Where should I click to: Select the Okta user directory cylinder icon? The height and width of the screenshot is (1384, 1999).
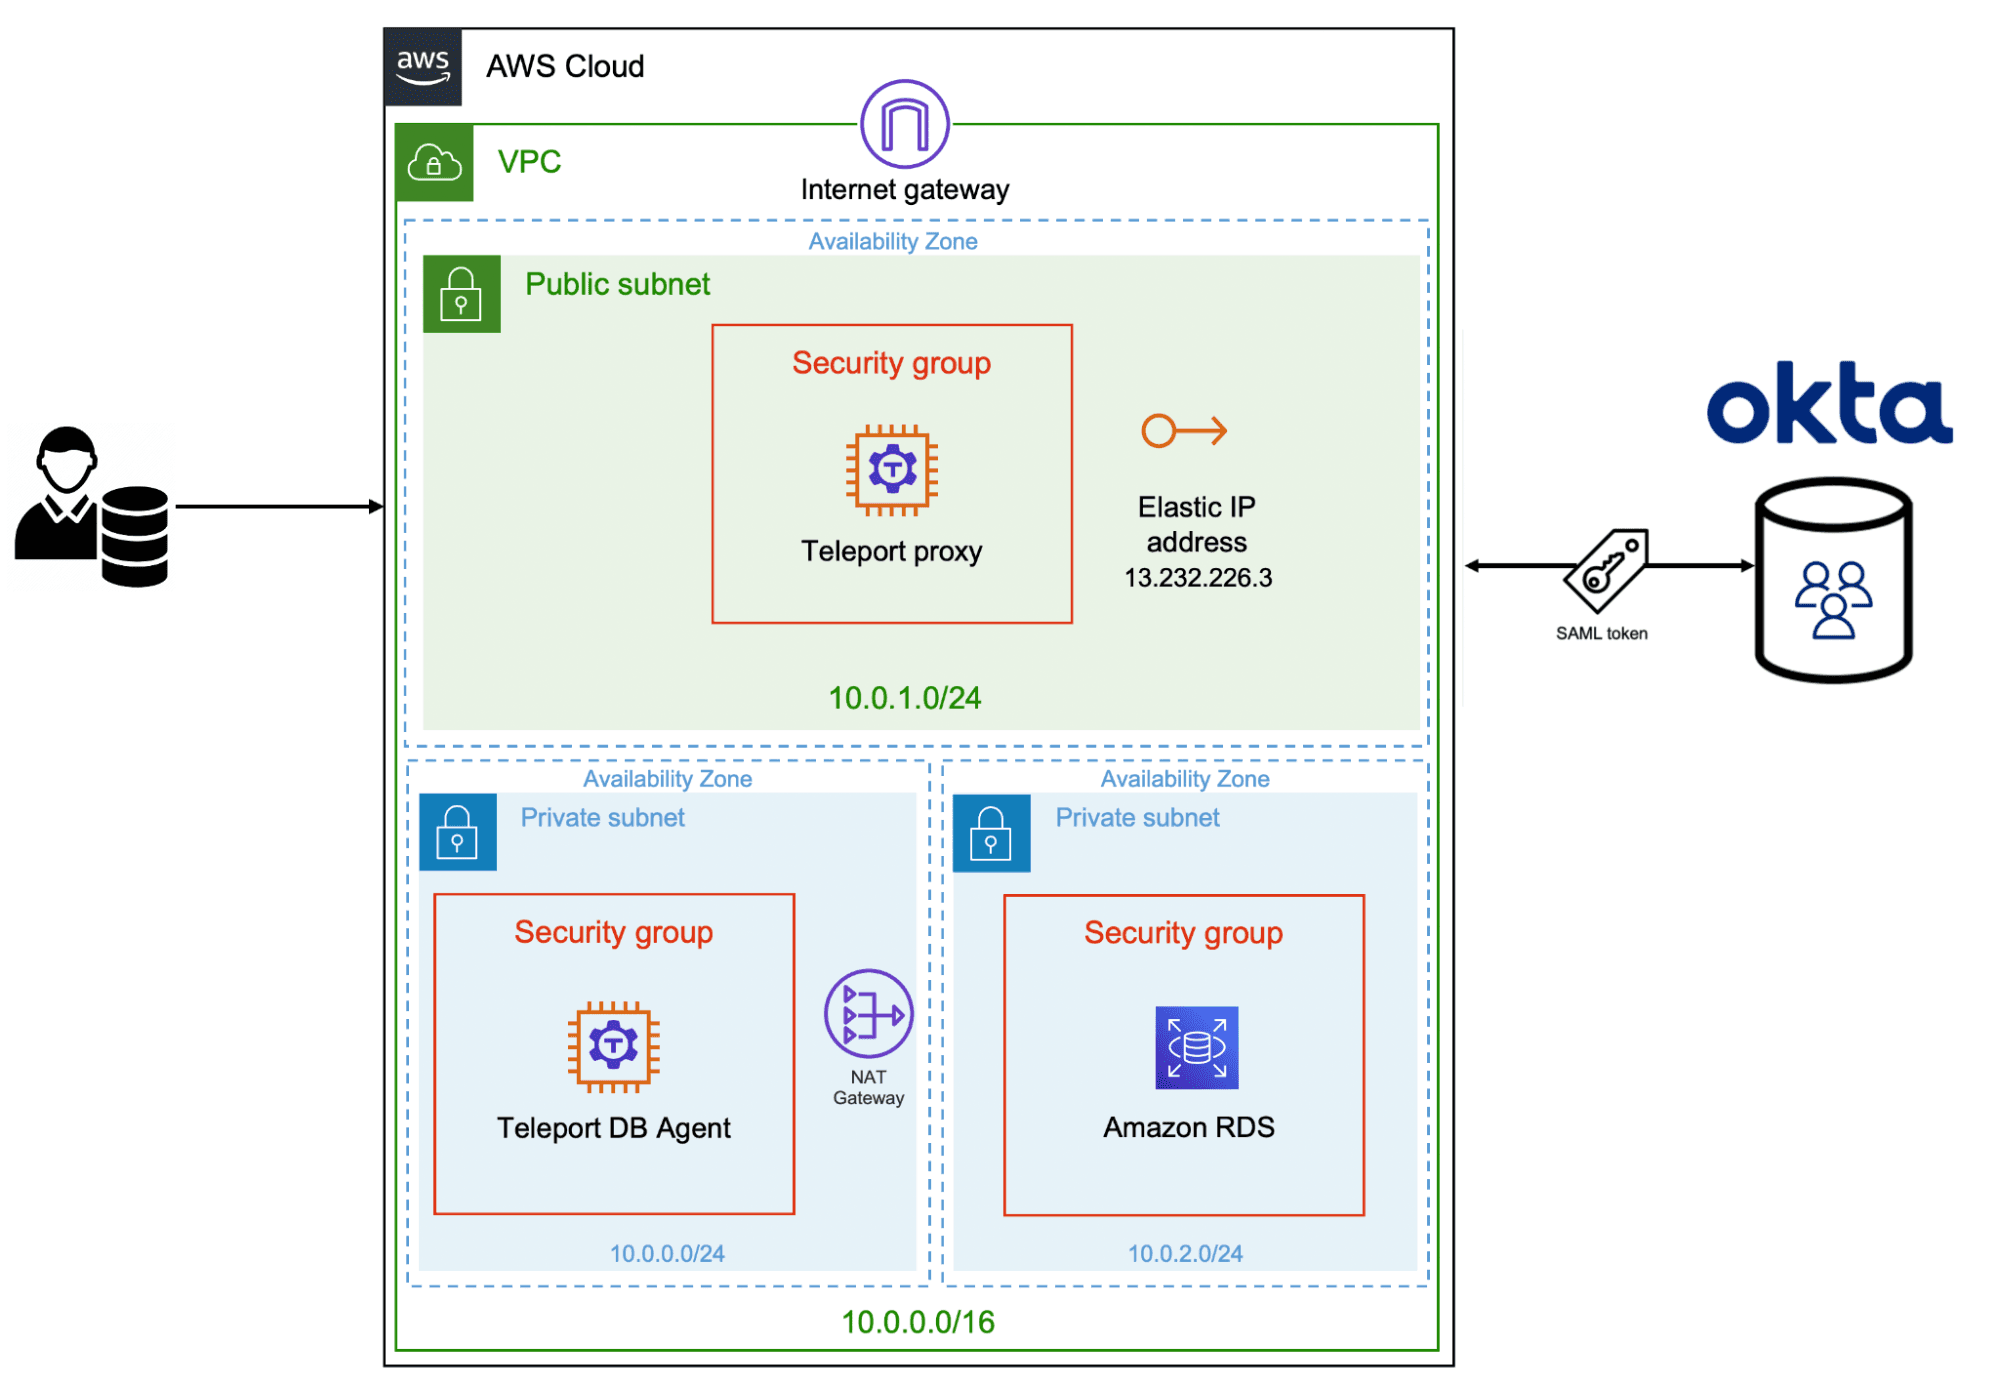coord(1833,580)
